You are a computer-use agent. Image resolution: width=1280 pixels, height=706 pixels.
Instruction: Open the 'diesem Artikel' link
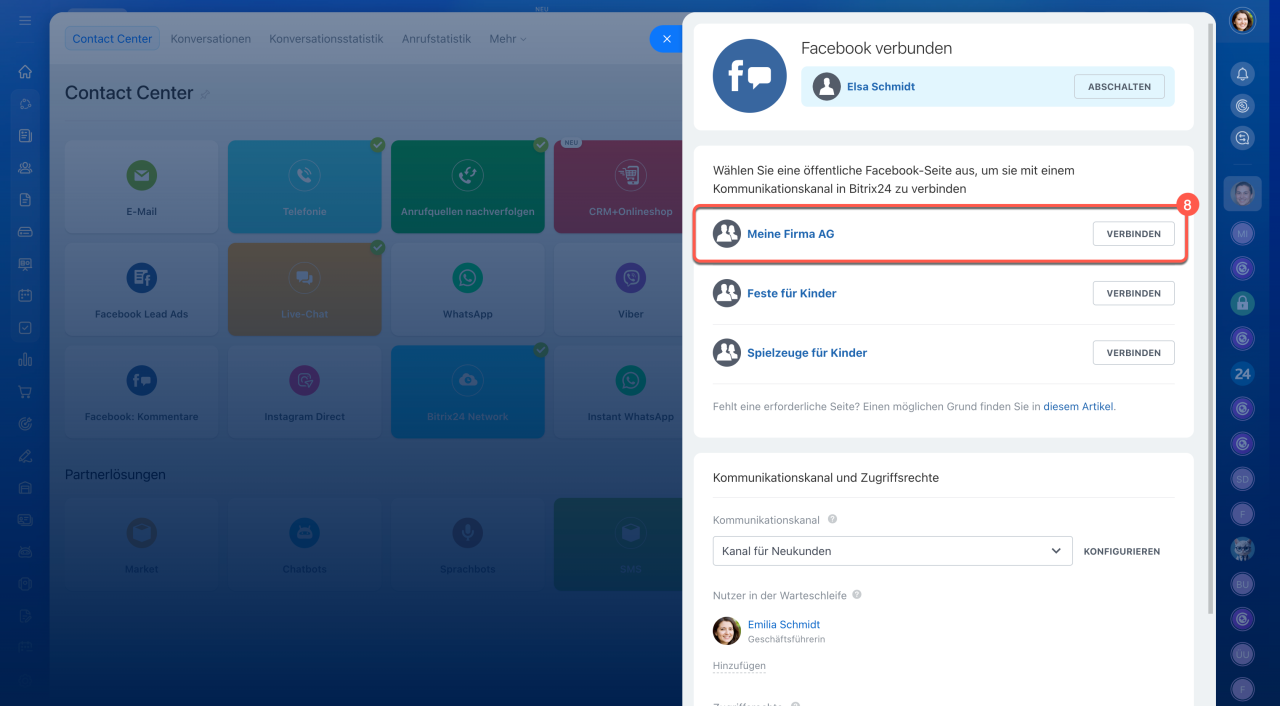point(1078,407)
